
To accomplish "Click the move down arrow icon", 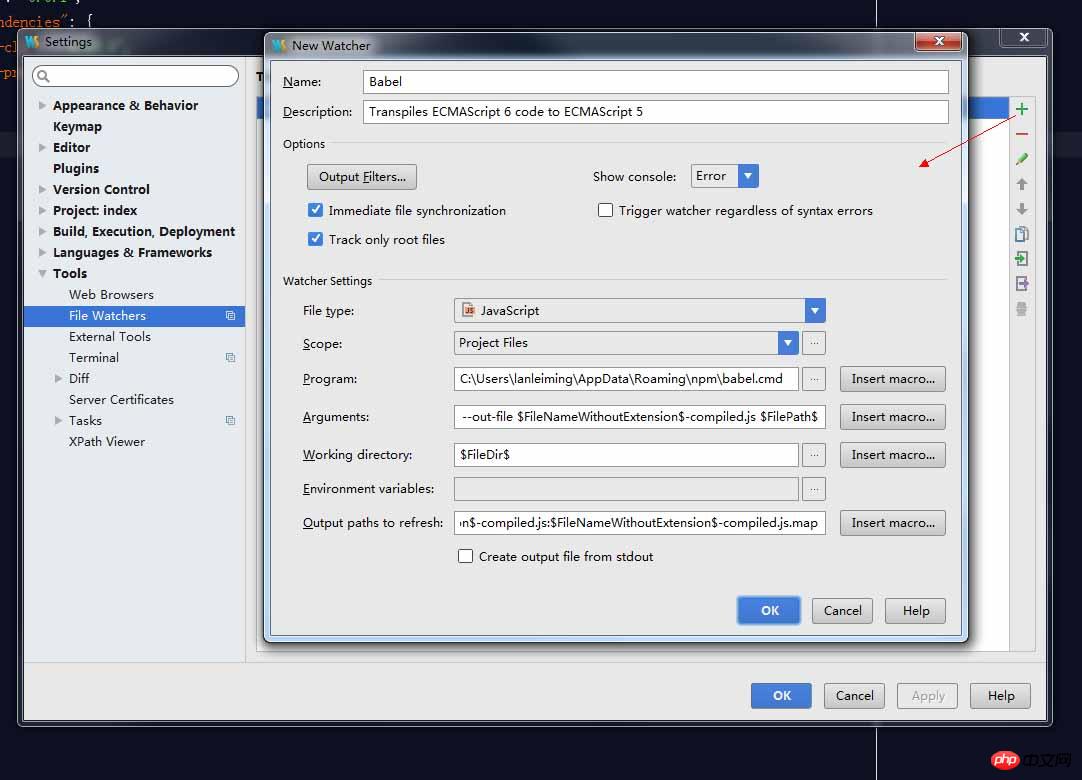I will [1022, 208].
